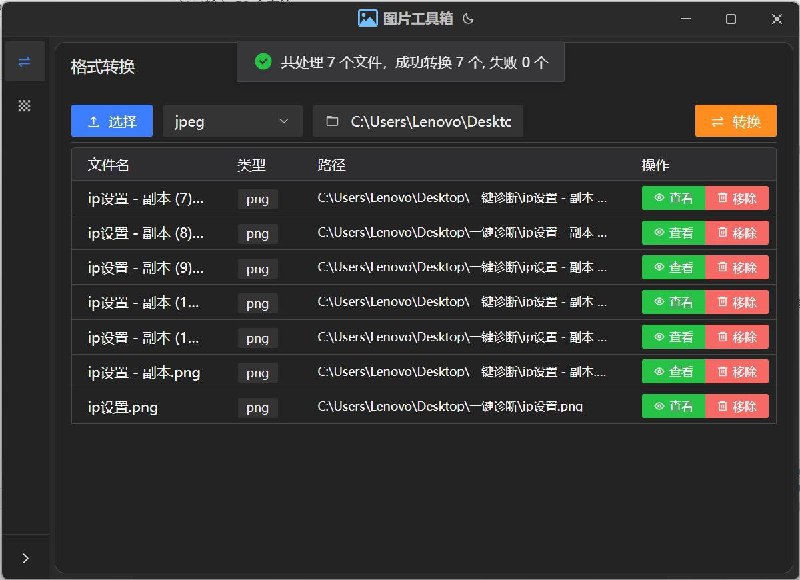This screenshot has height=580, width=800.
Task: Click the orange 转换 button to start converting
Action: pyautogui.click(x=736, y=121)
